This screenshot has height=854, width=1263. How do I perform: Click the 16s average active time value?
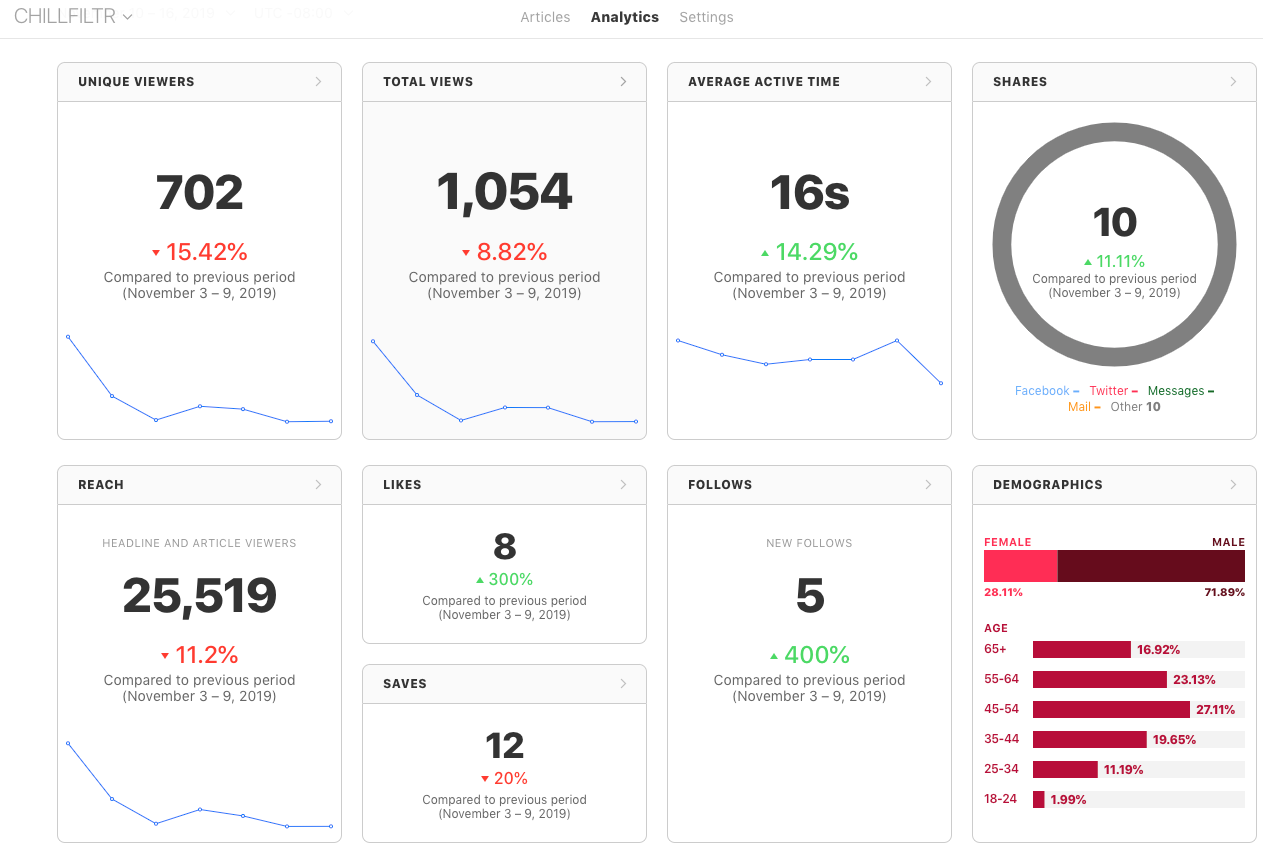(810, 192)
